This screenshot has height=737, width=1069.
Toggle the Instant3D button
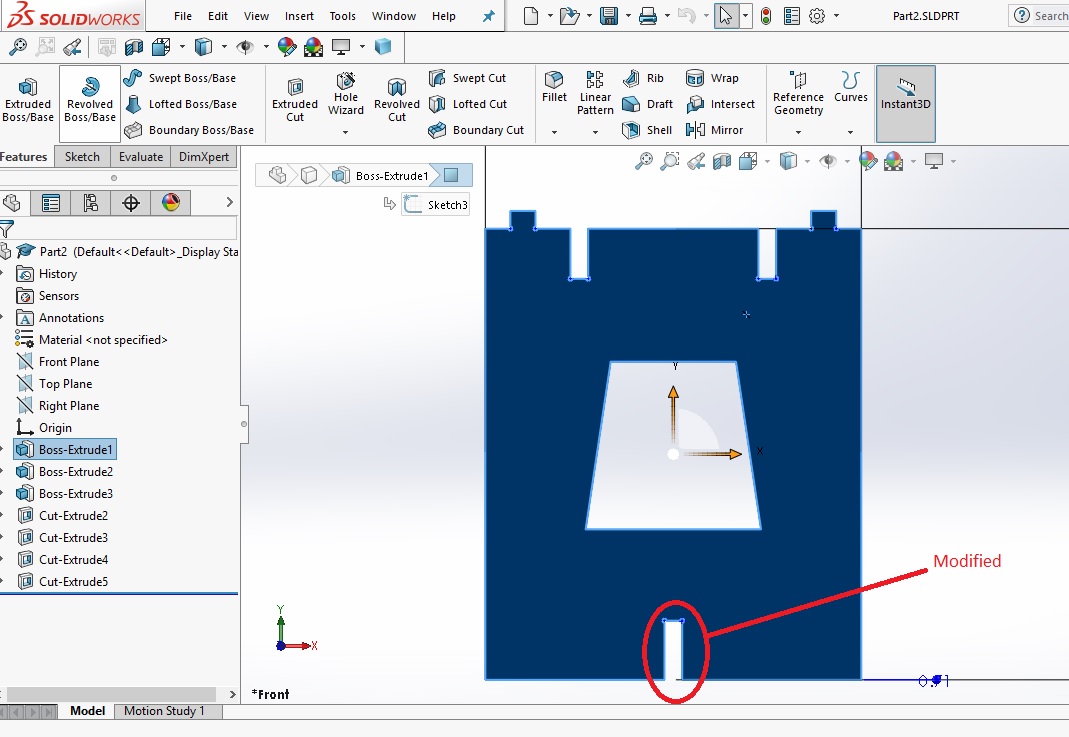905,104
